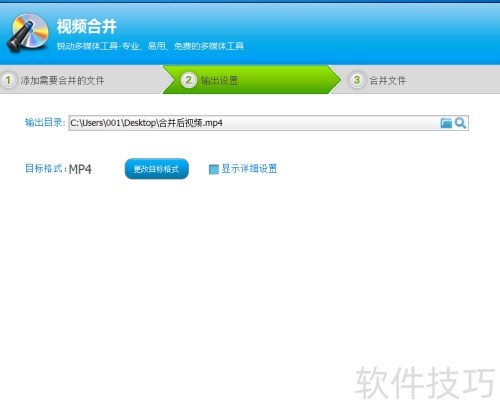
Task: Click the 视频合并 title text
Action: point(86,26)
